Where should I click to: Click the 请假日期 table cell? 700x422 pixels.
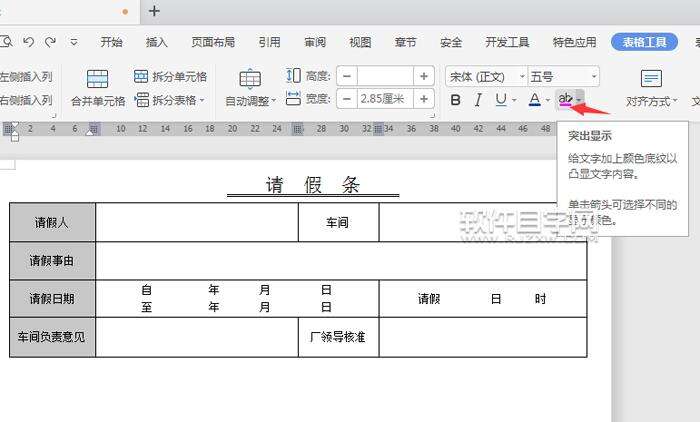52,299
